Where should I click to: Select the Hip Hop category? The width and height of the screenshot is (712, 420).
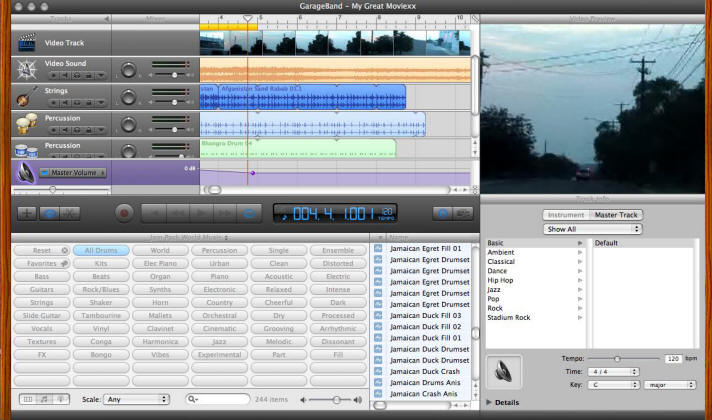pos(535,280)
